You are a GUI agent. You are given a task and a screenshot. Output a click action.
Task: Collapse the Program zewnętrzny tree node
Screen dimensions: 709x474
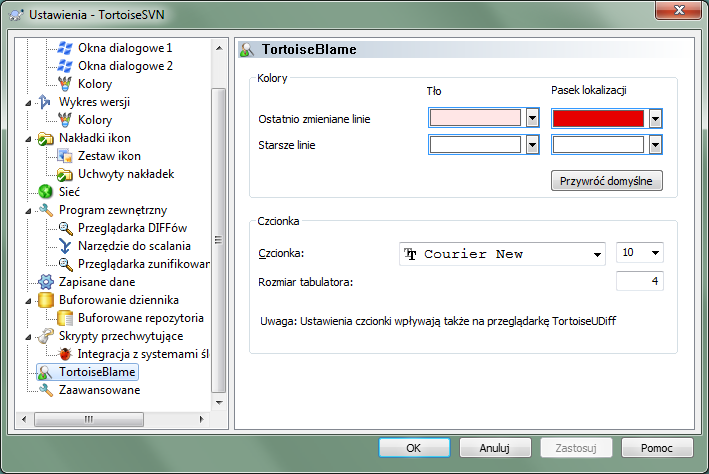click(28, 211)
